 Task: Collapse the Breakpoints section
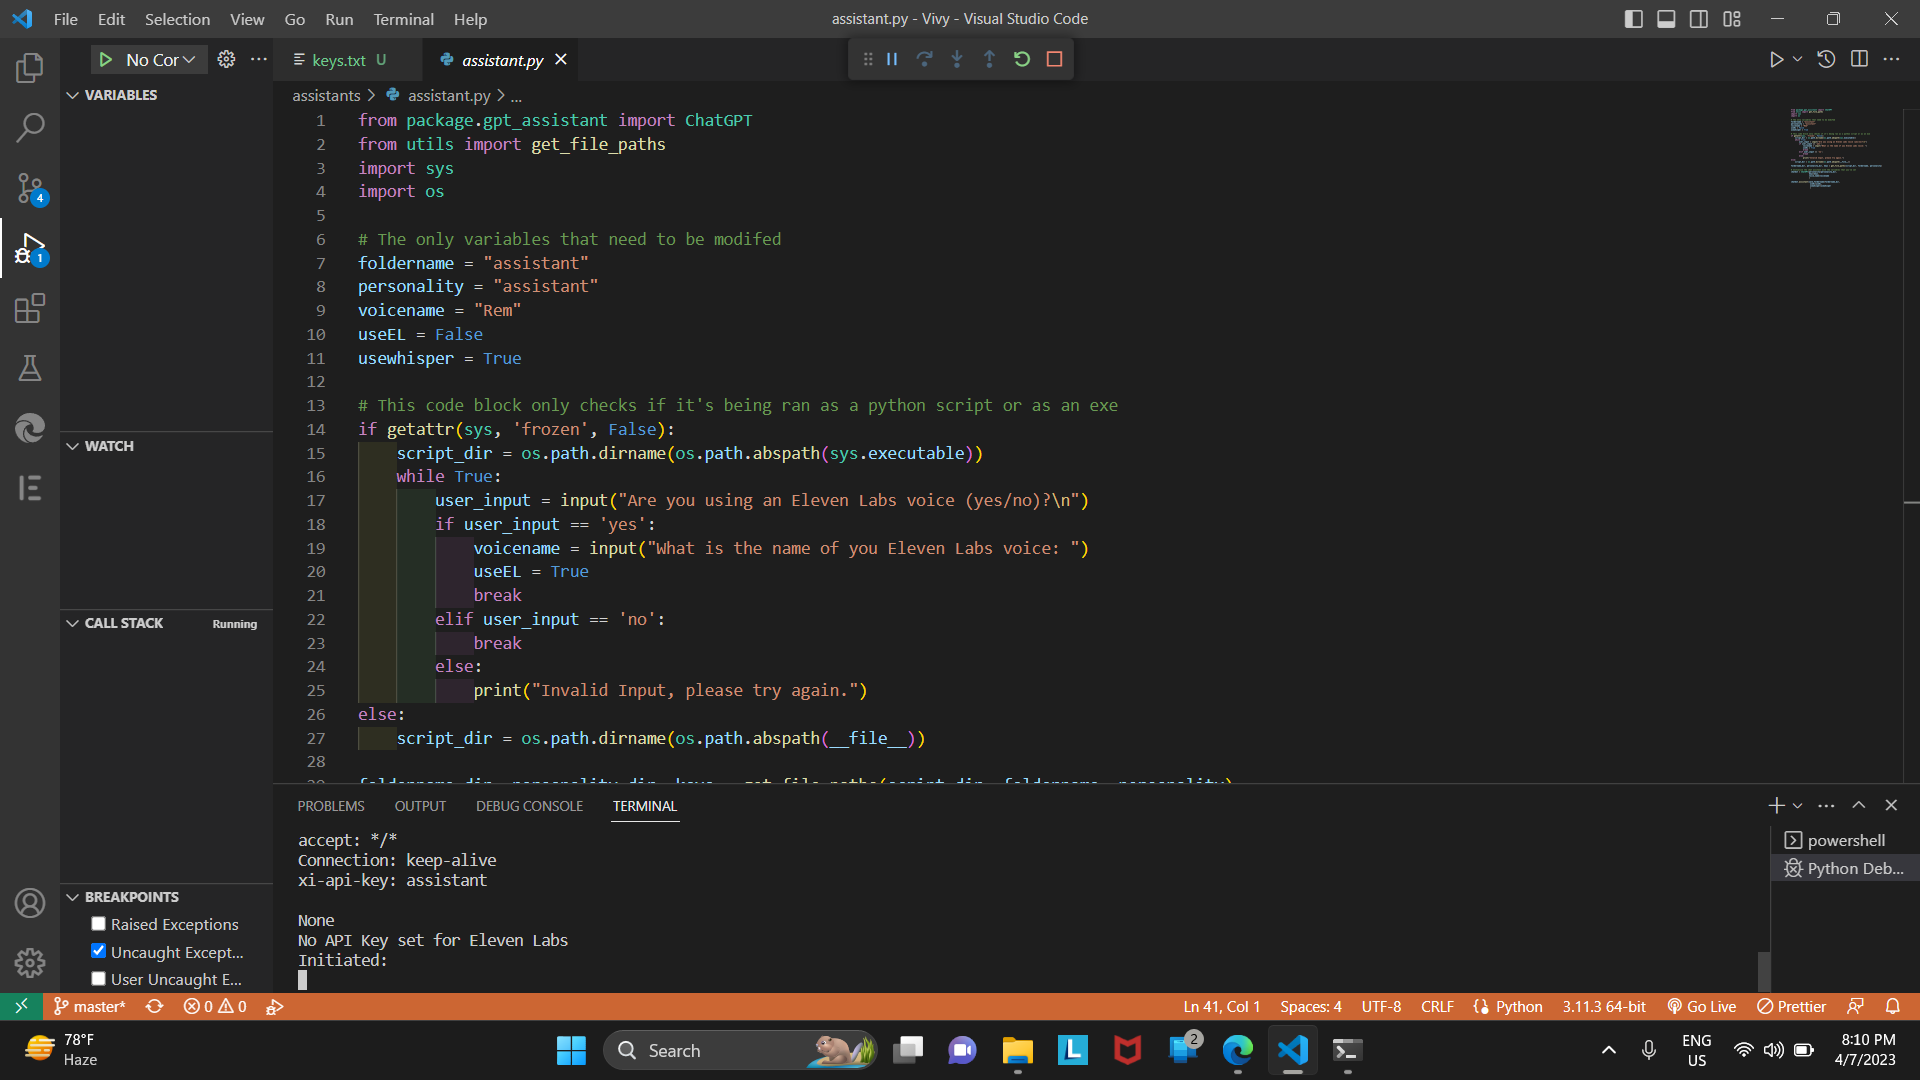(x=72, y=896)
